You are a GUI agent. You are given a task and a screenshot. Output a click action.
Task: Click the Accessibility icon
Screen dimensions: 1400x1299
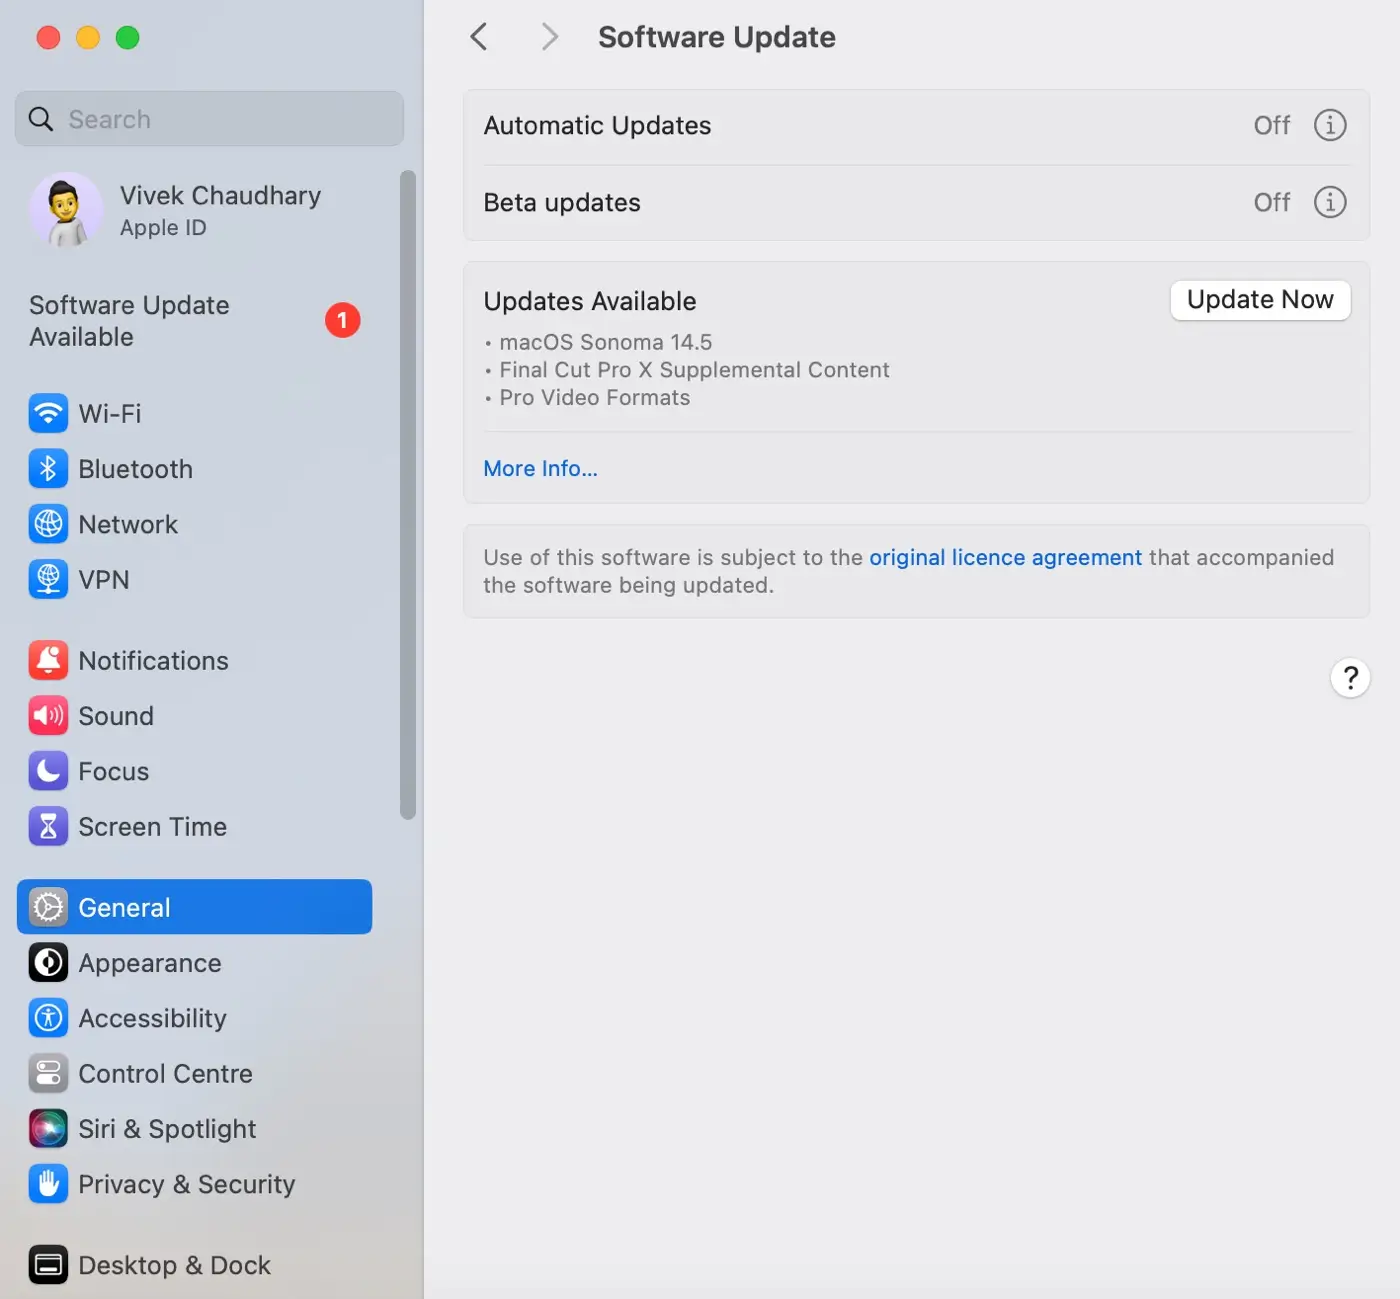(x=48, y=1018)
